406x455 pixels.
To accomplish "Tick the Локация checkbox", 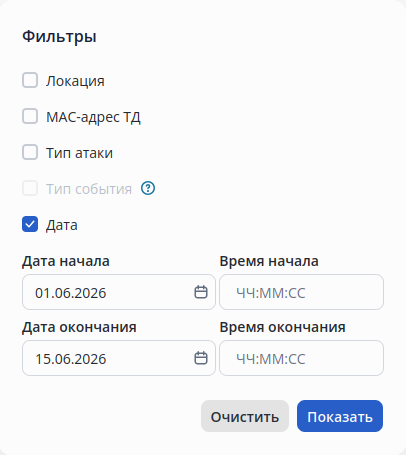I will pos(30,80).
